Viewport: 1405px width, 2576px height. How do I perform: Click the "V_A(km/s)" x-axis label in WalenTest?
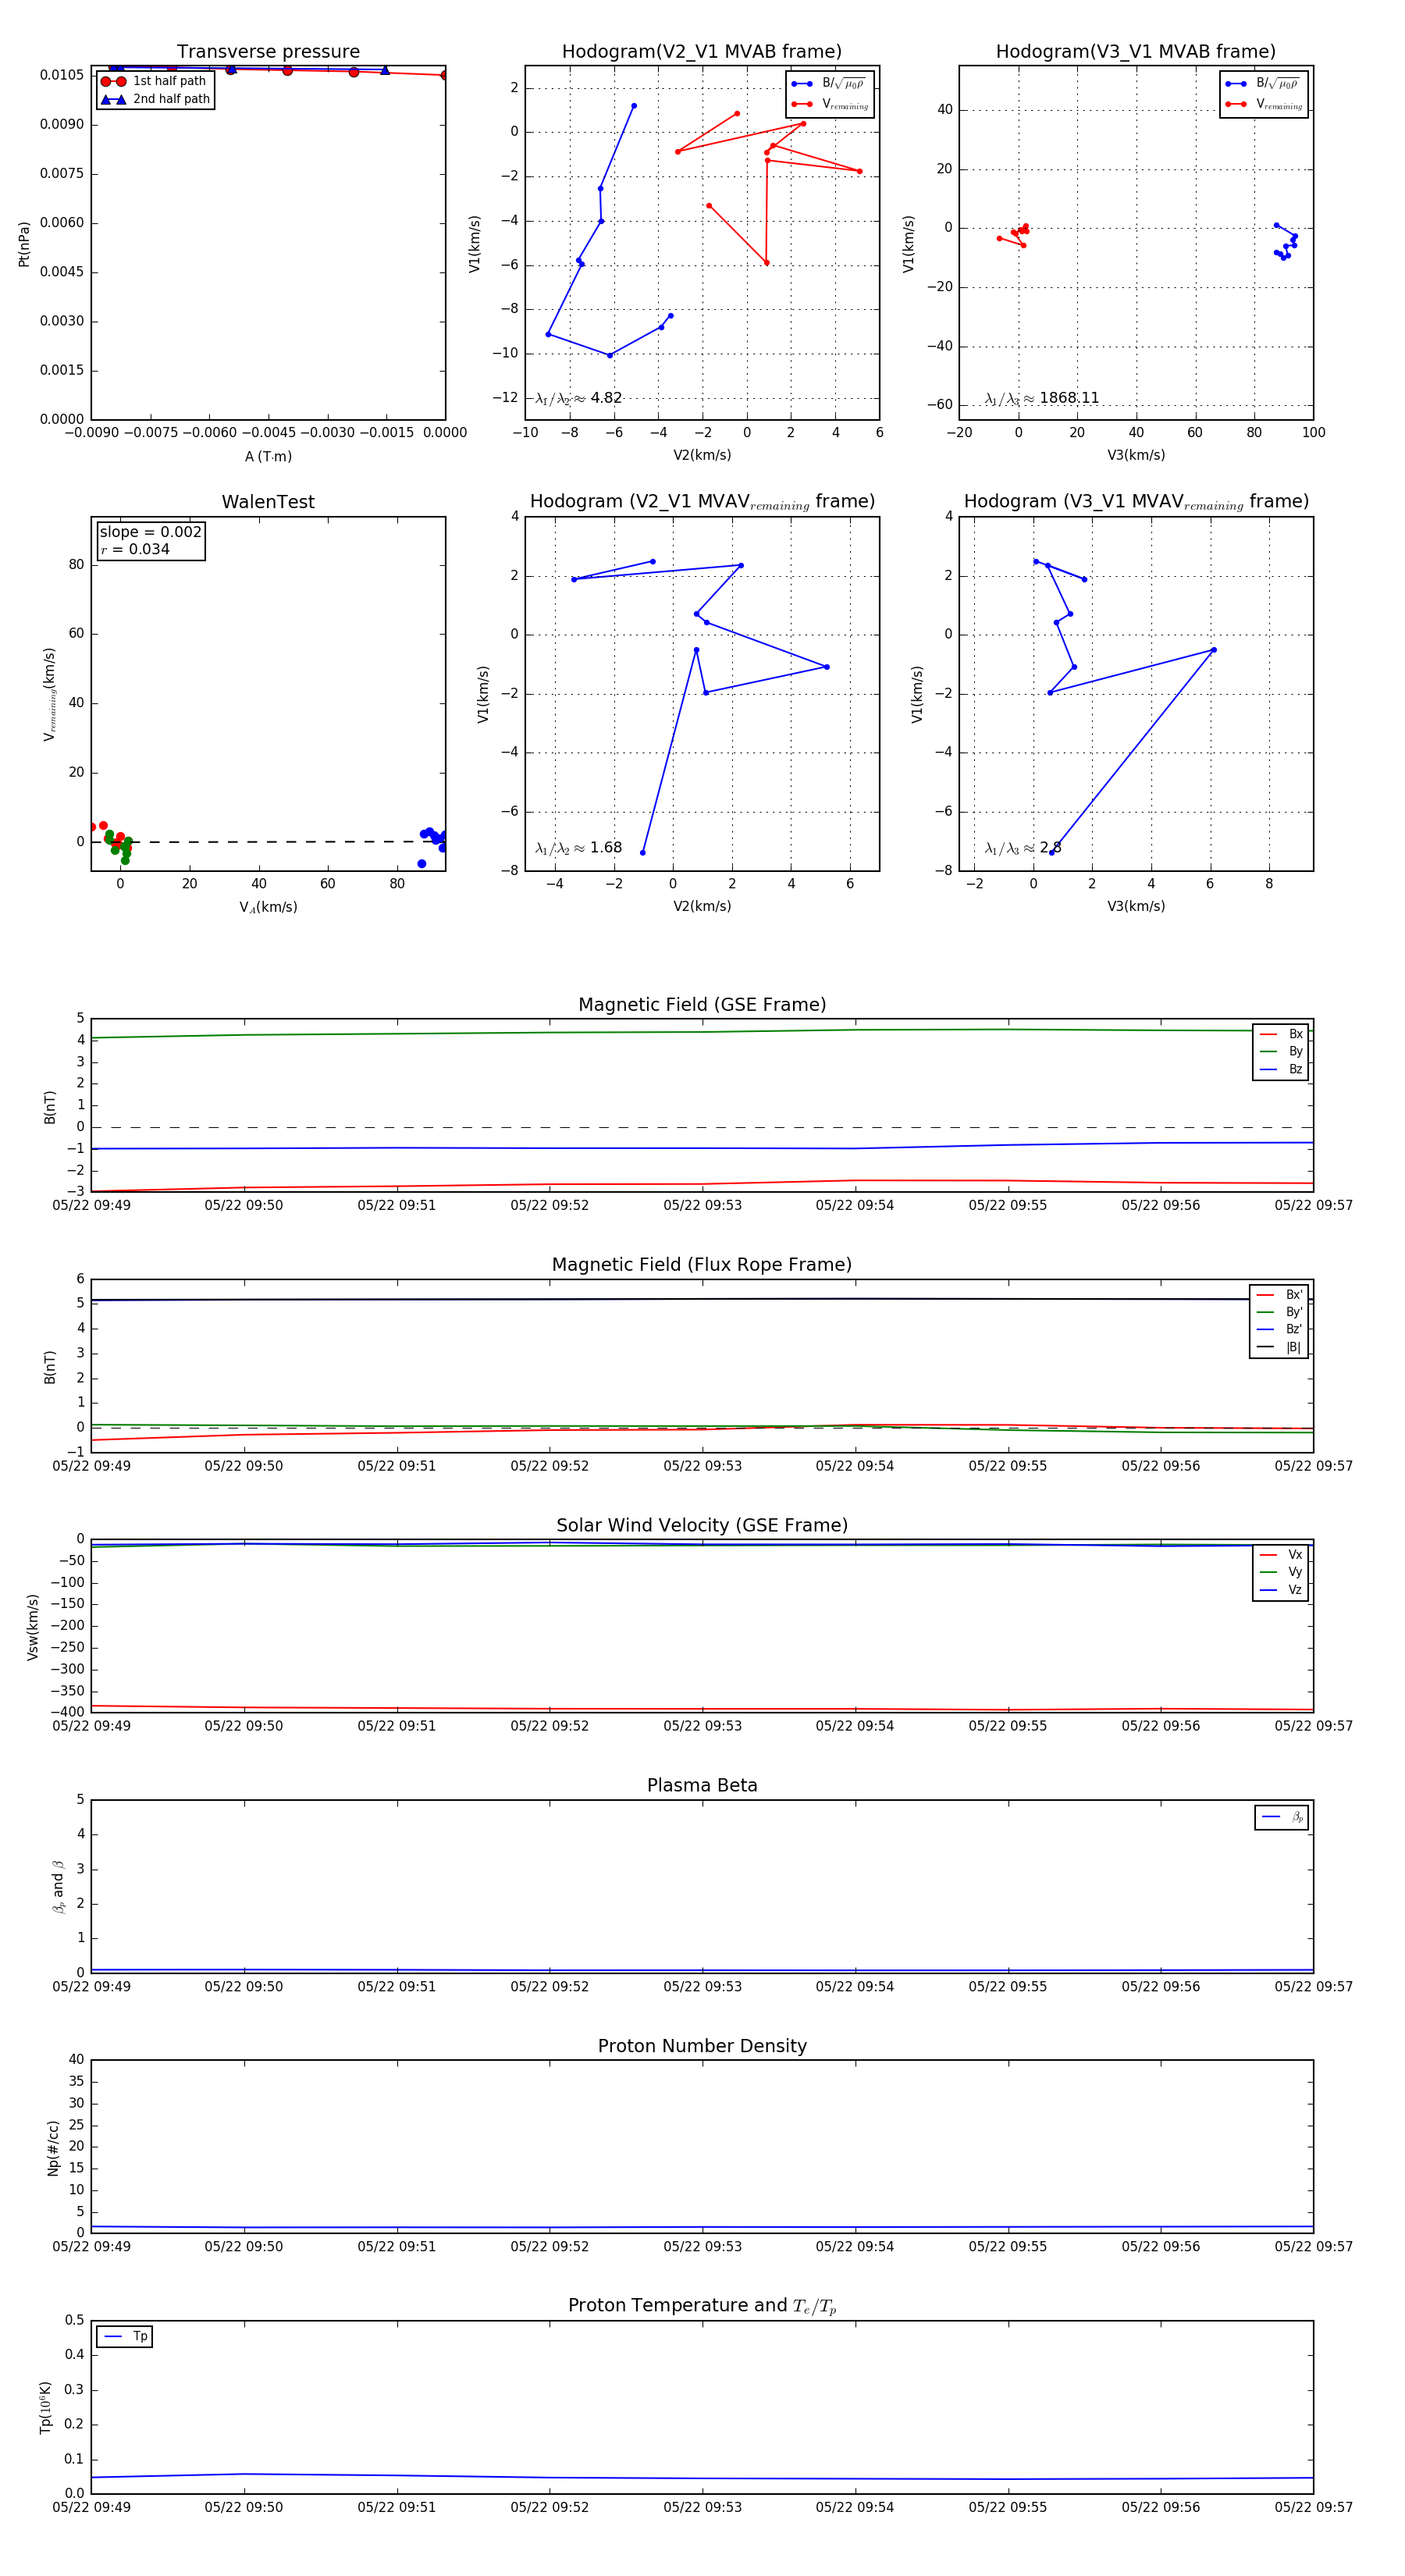tap(268, 907)
